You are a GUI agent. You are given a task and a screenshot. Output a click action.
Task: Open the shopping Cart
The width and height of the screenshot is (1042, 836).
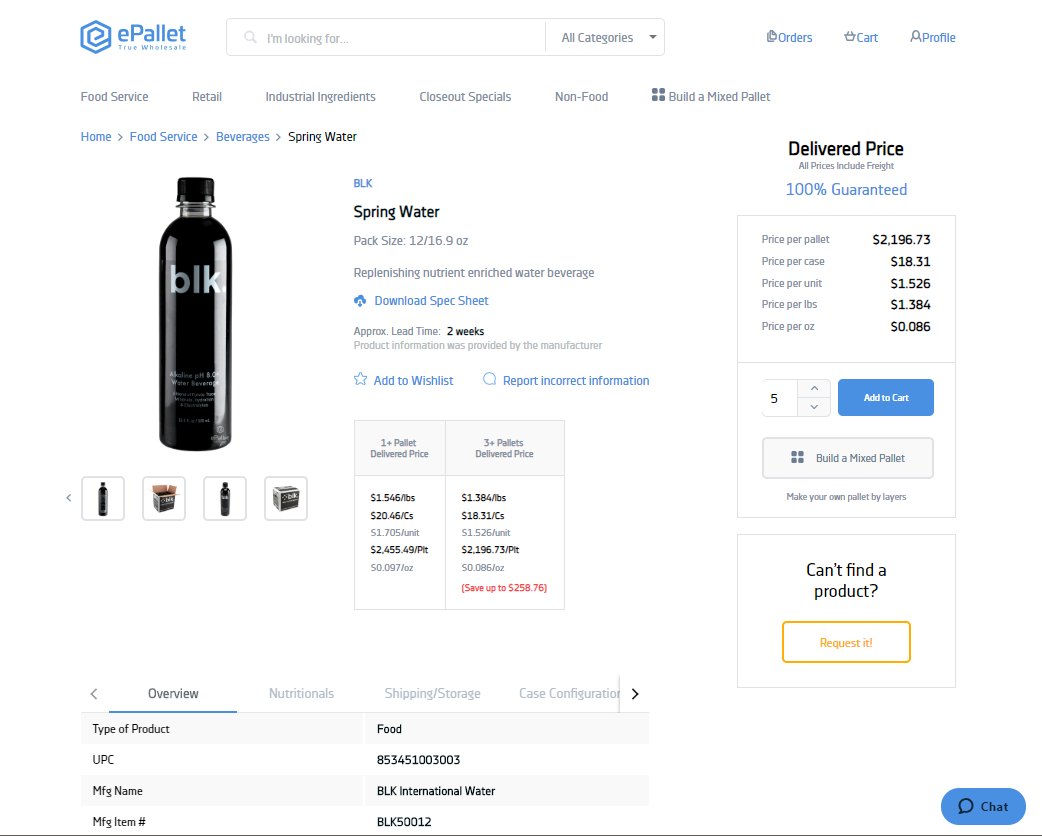[861, 38]
